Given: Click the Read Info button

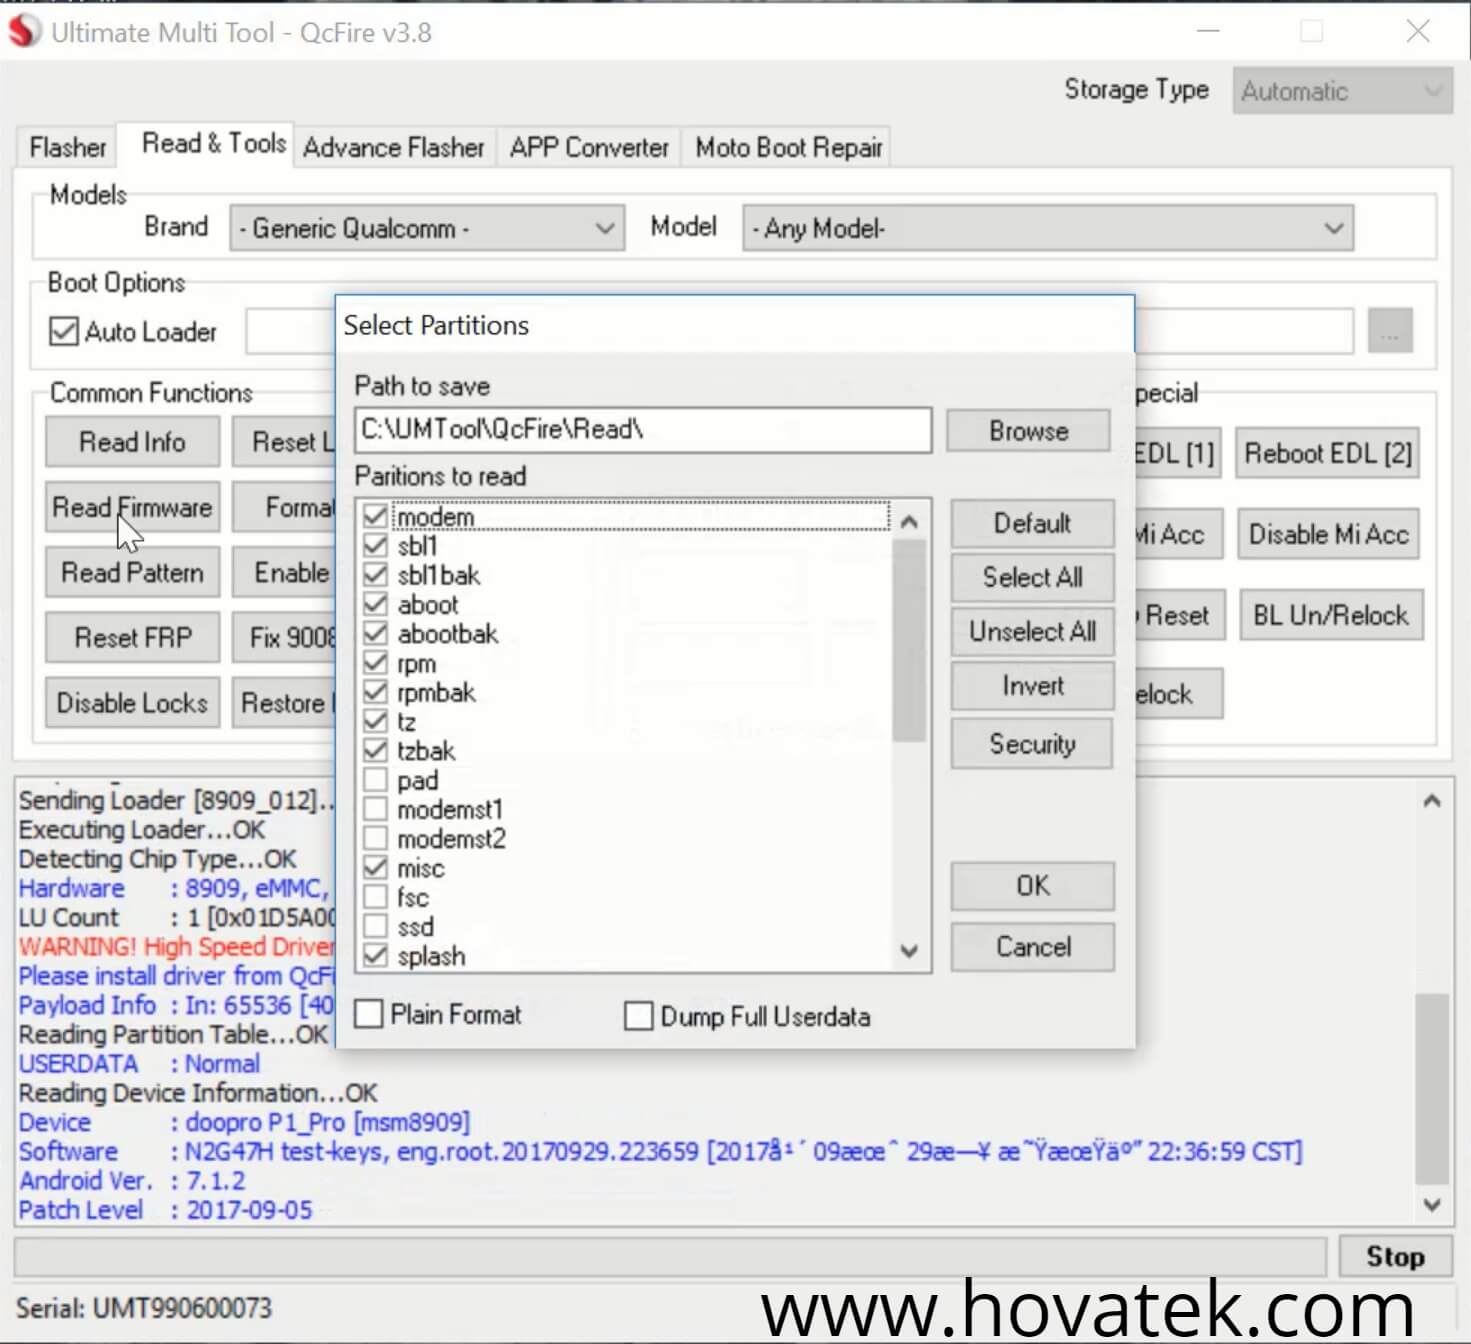Looking at the screenshot, I should (x=132, y=442).
